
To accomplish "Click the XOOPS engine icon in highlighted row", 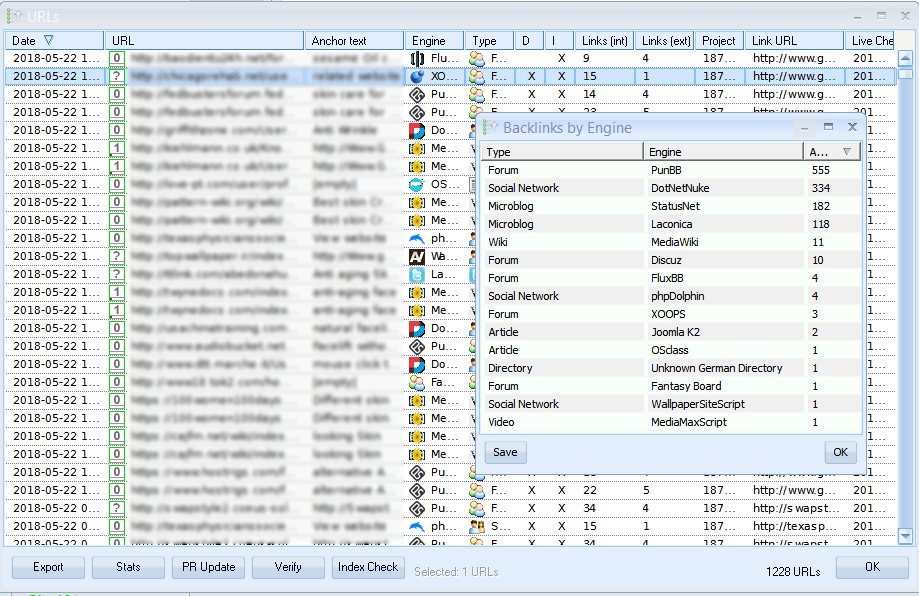I will (418, 77).
